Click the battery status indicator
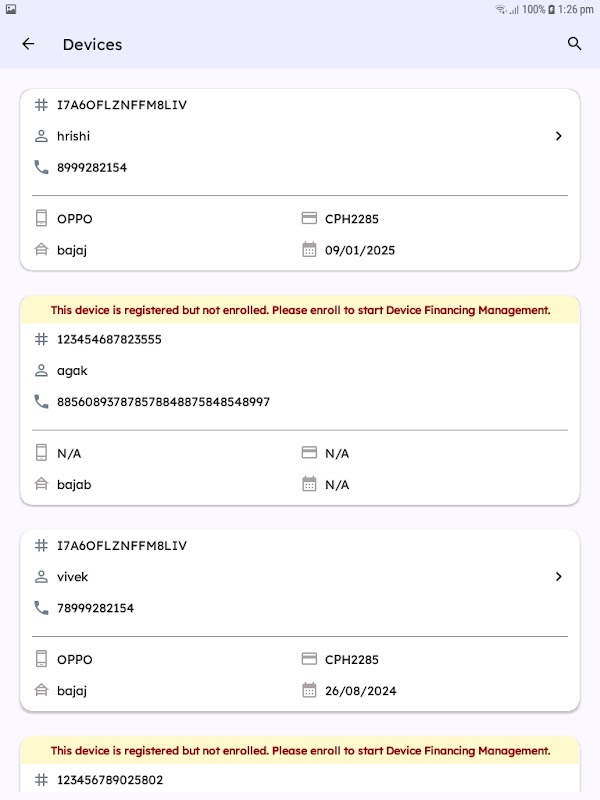The width and height of the screenshot is (600, 800). [x=553, y=9]
